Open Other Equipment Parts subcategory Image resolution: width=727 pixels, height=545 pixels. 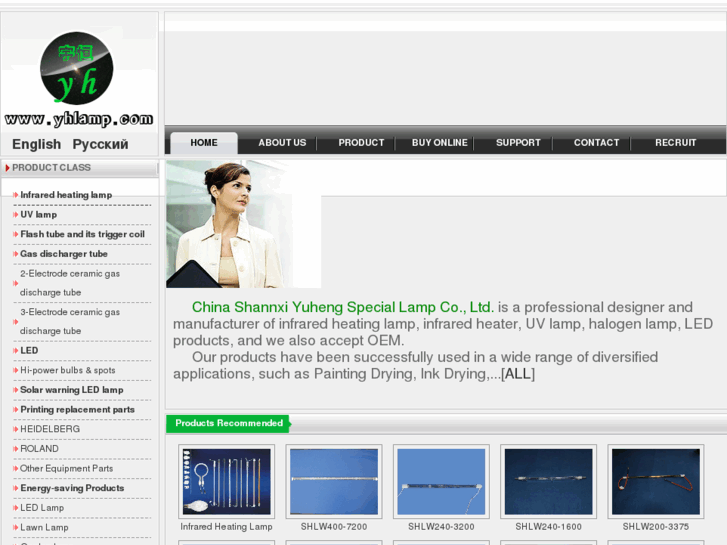coord(67,468)
